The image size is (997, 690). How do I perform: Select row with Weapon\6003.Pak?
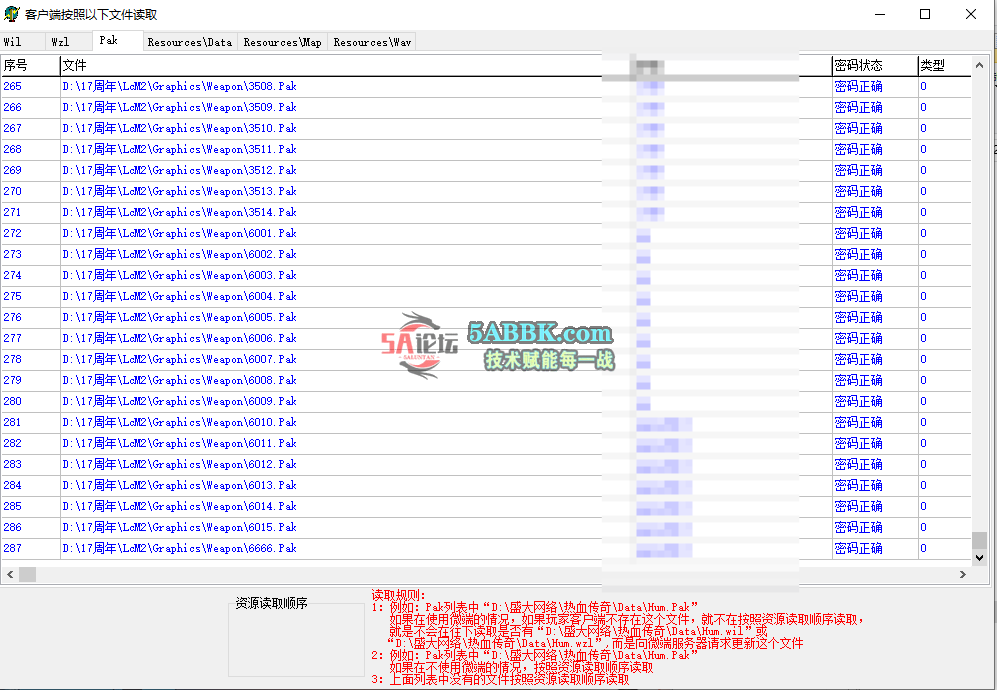pyautogui.click(x=486, y=275)
